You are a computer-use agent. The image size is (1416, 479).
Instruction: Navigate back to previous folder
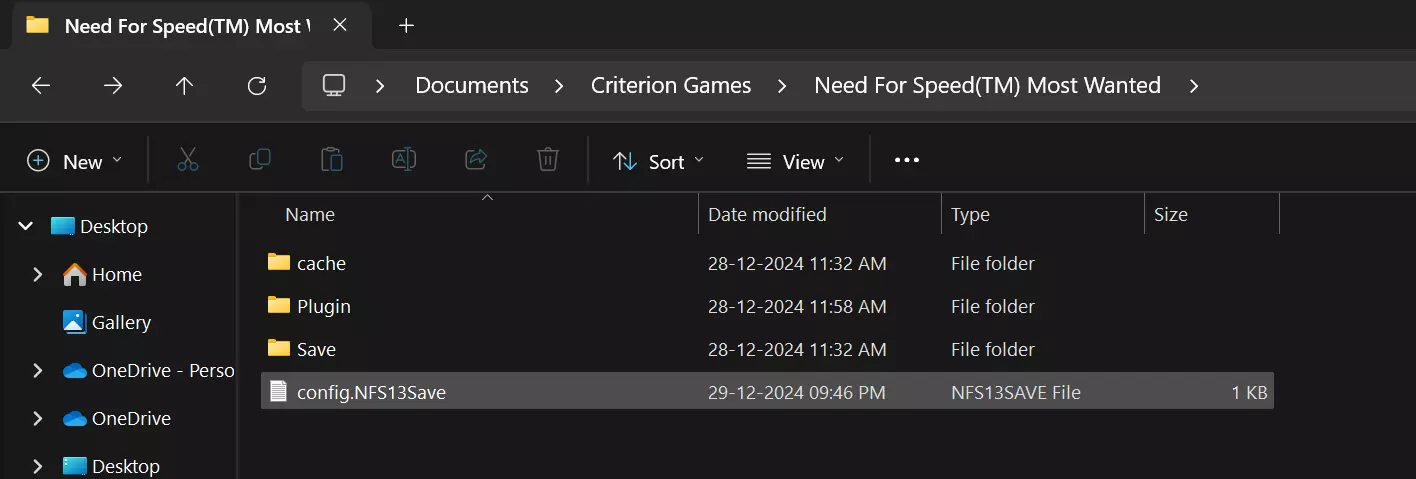41,86
